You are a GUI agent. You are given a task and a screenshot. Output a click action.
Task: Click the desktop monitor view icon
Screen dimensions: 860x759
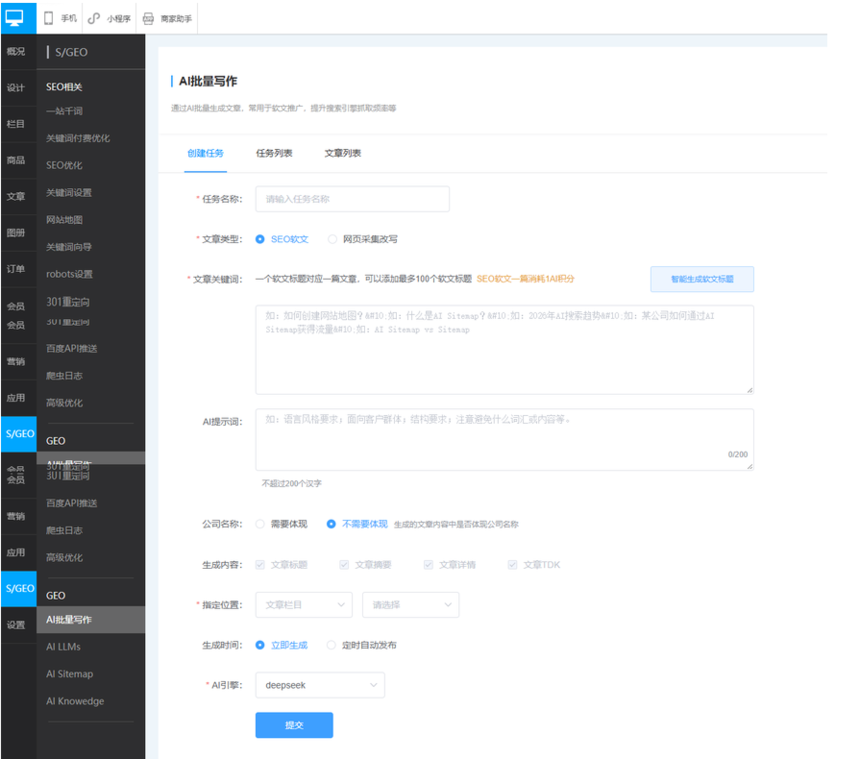pos(15,18)
